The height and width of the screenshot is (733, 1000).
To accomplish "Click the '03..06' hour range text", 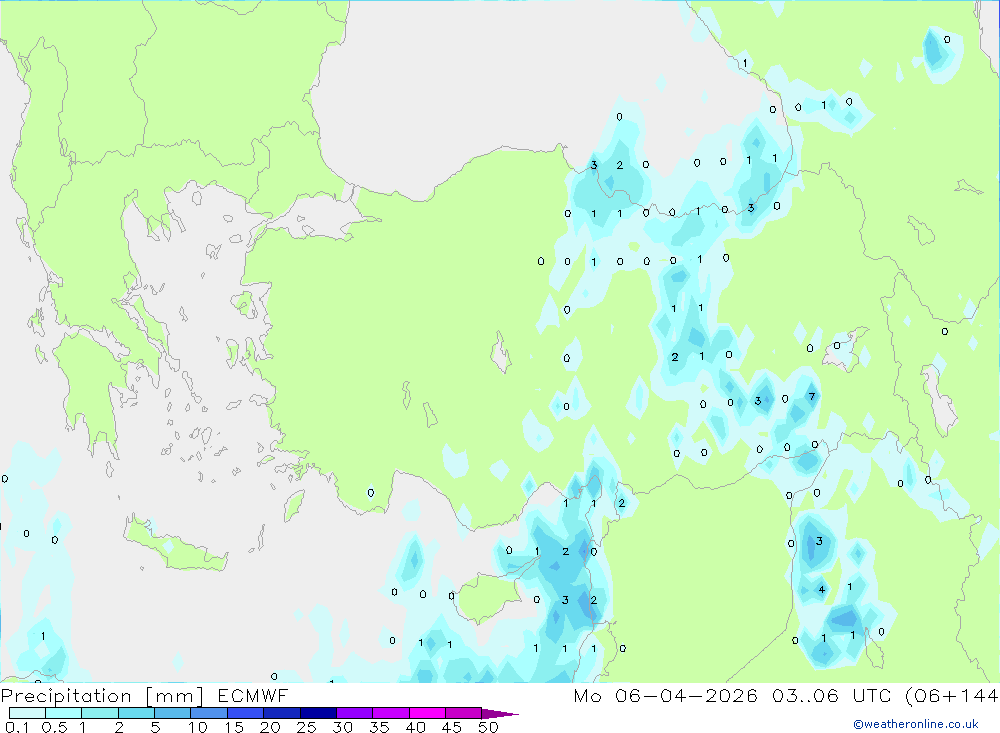I will pos(805,696).
